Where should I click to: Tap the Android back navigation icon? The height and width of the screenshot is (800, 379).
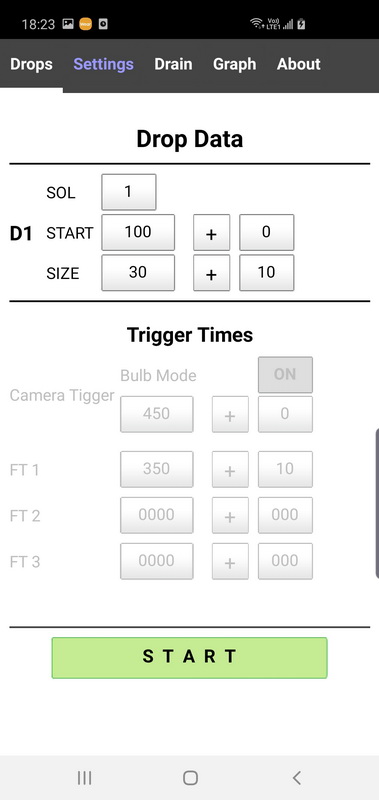click(x=296, y=778)
